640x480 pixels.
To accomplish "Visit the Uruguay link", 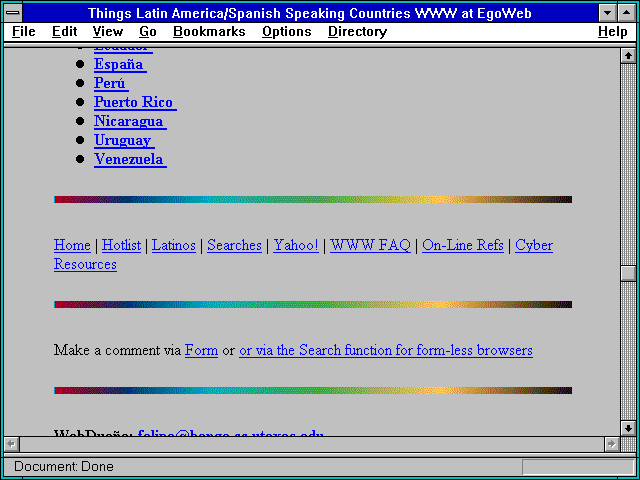I will pyautogui.click(x=124, y=140).
